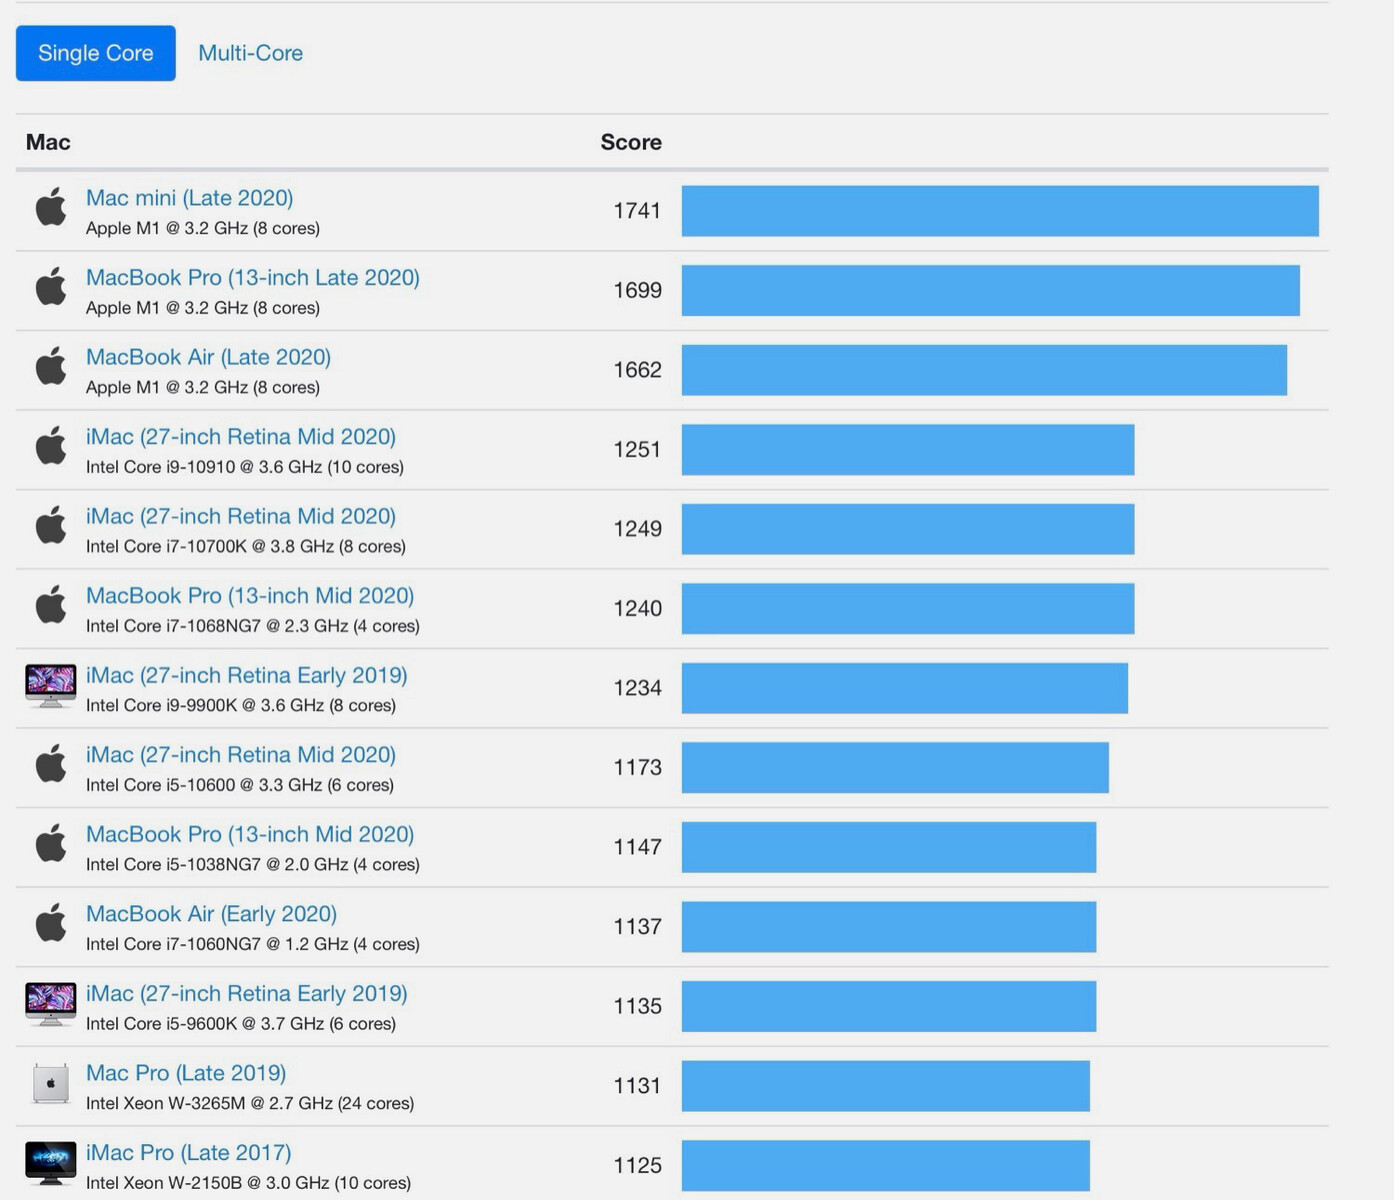1394x1200 pixels.
Task: Click the score value 1662
Action: [637, 369]
